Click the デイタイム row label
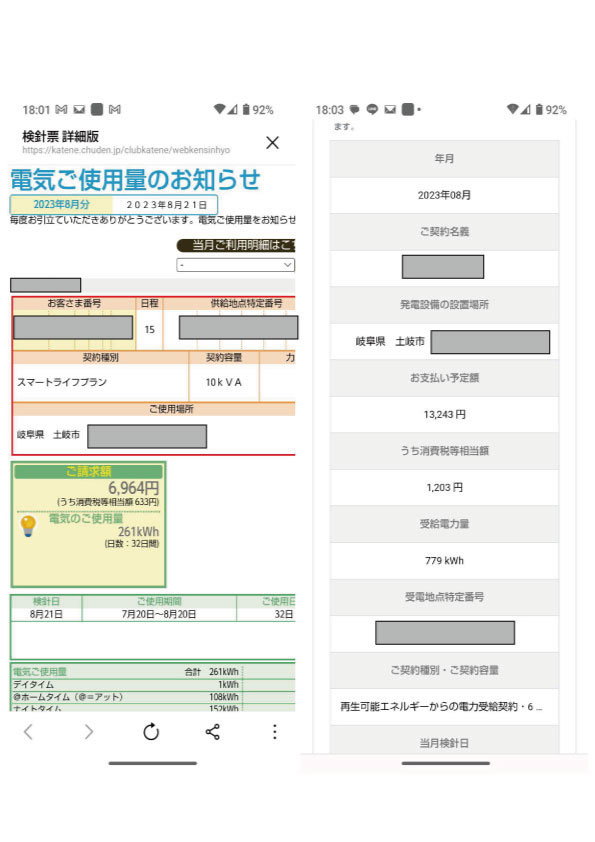Screen dimensions: 595x842 tap(33, 685)
